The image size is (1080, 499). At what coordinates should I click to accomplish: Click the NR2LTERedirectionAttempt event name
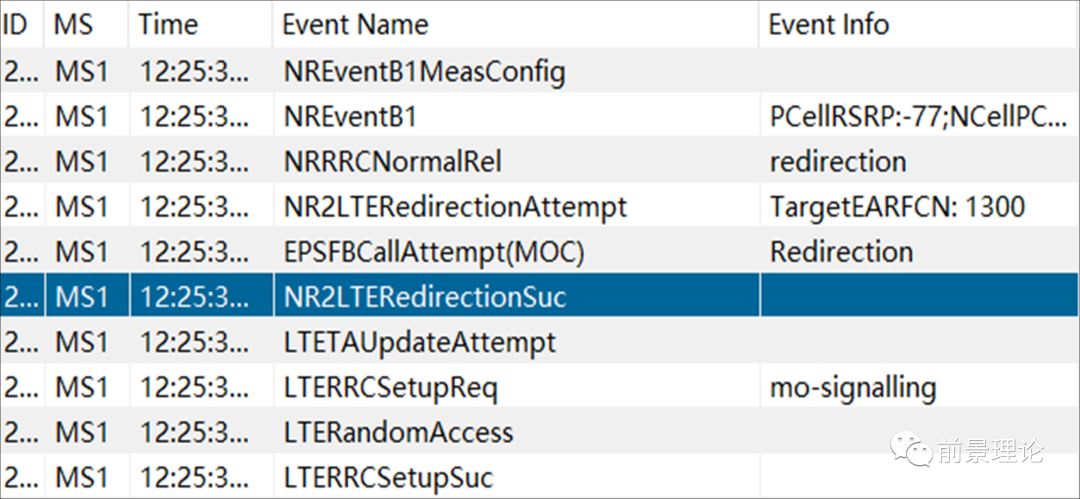[x=455, y=207]
